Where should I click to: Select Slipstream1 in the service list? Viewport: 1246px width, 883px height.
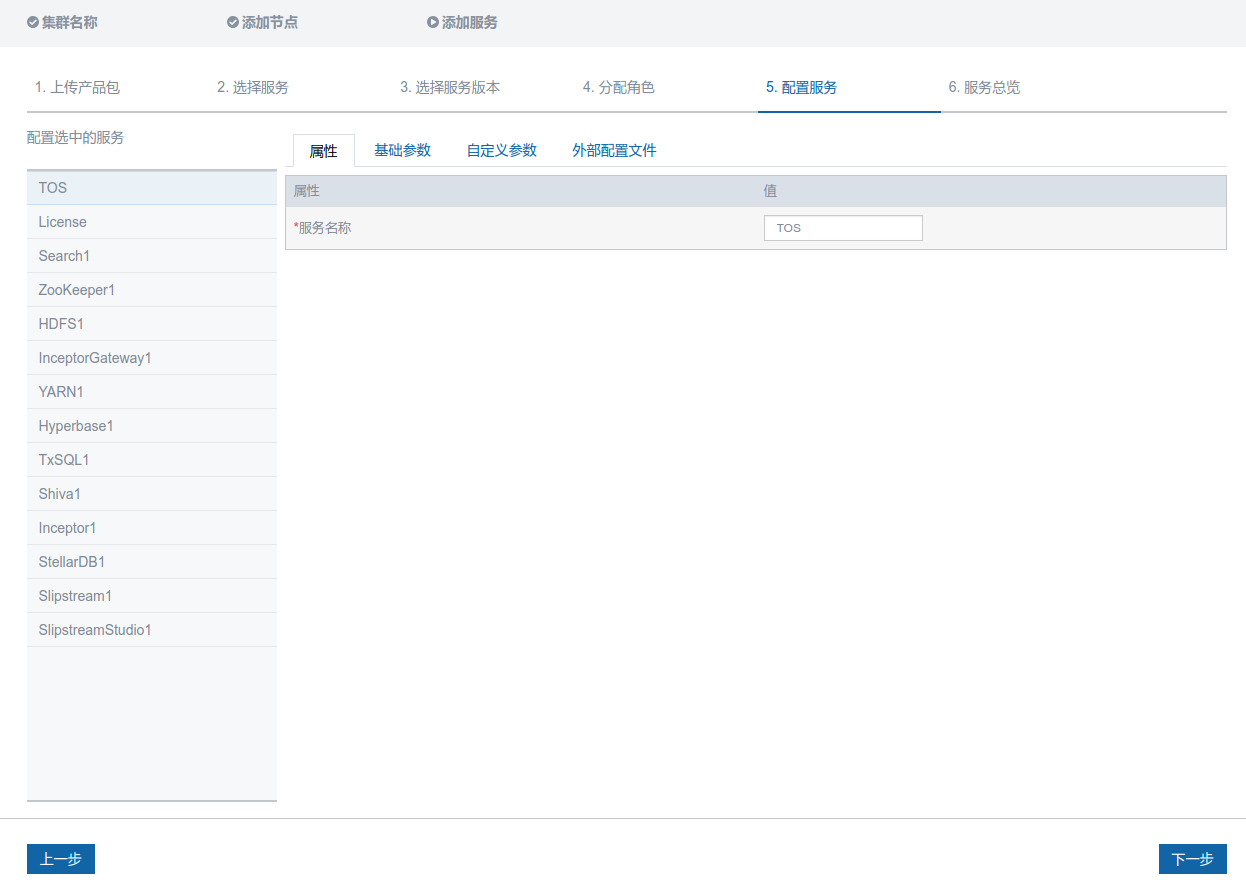pyautogui.click(x=152, y=596)
